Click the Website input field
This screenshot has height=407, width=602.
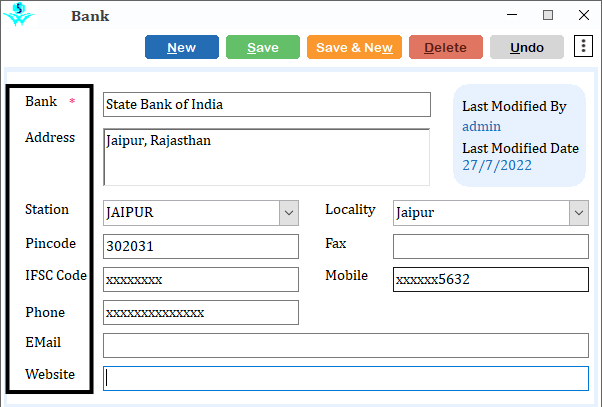[346, 379]
